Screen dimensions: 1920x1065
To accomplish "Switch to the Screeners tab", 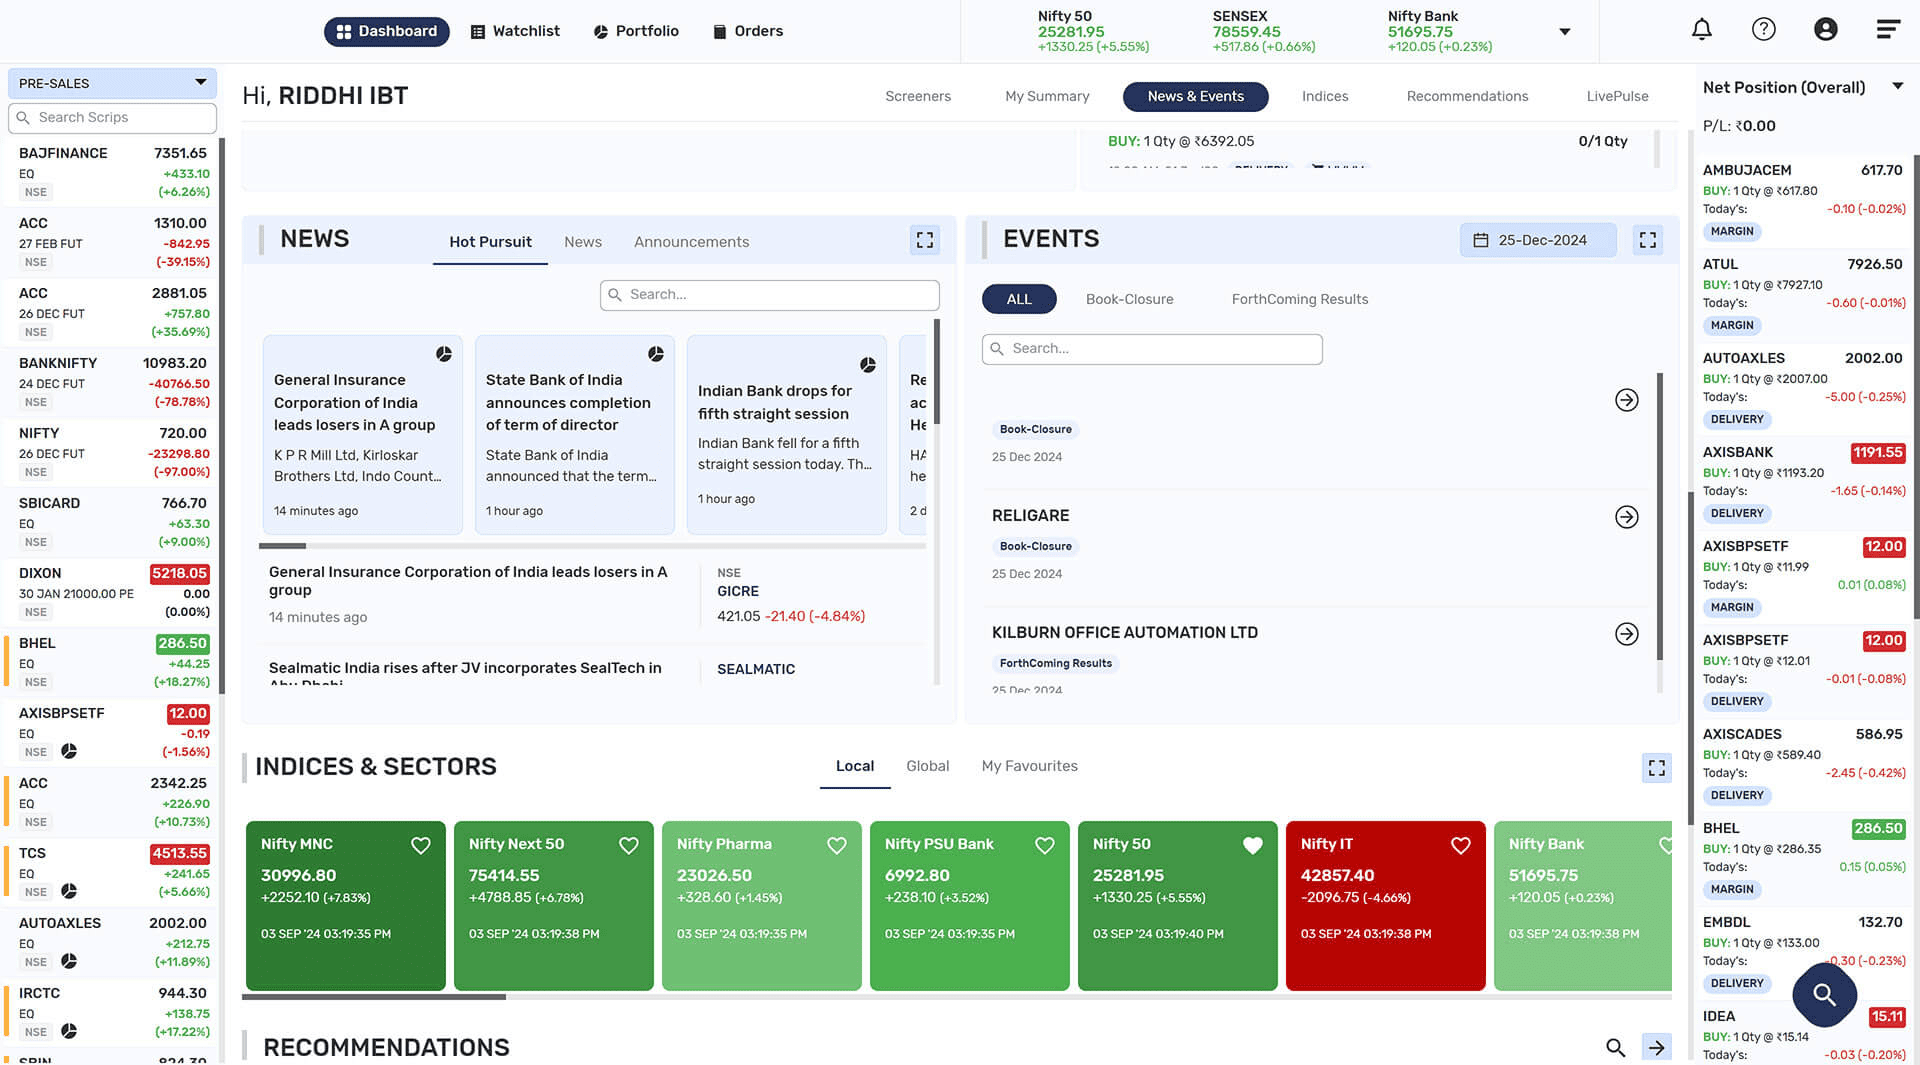I will point(918,96).
